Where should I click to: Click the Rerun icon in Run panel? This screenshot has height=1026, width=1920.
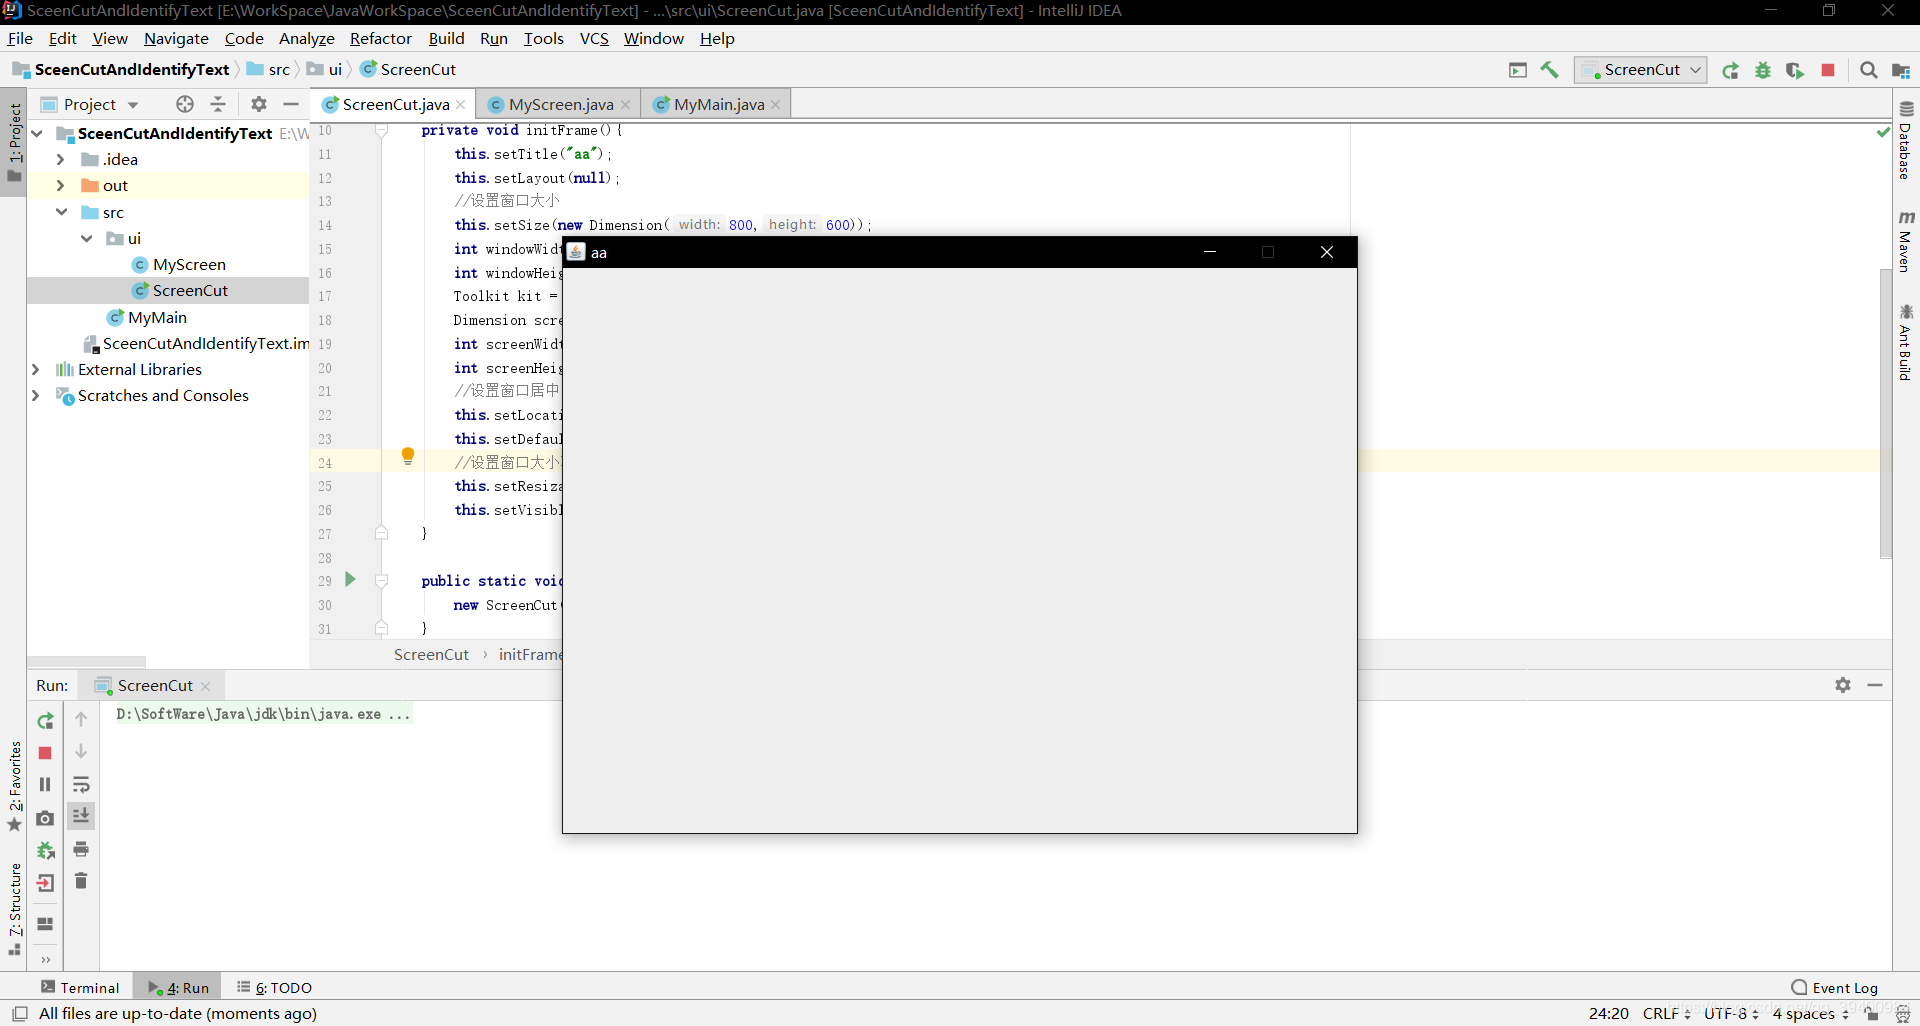coord(45,721)
